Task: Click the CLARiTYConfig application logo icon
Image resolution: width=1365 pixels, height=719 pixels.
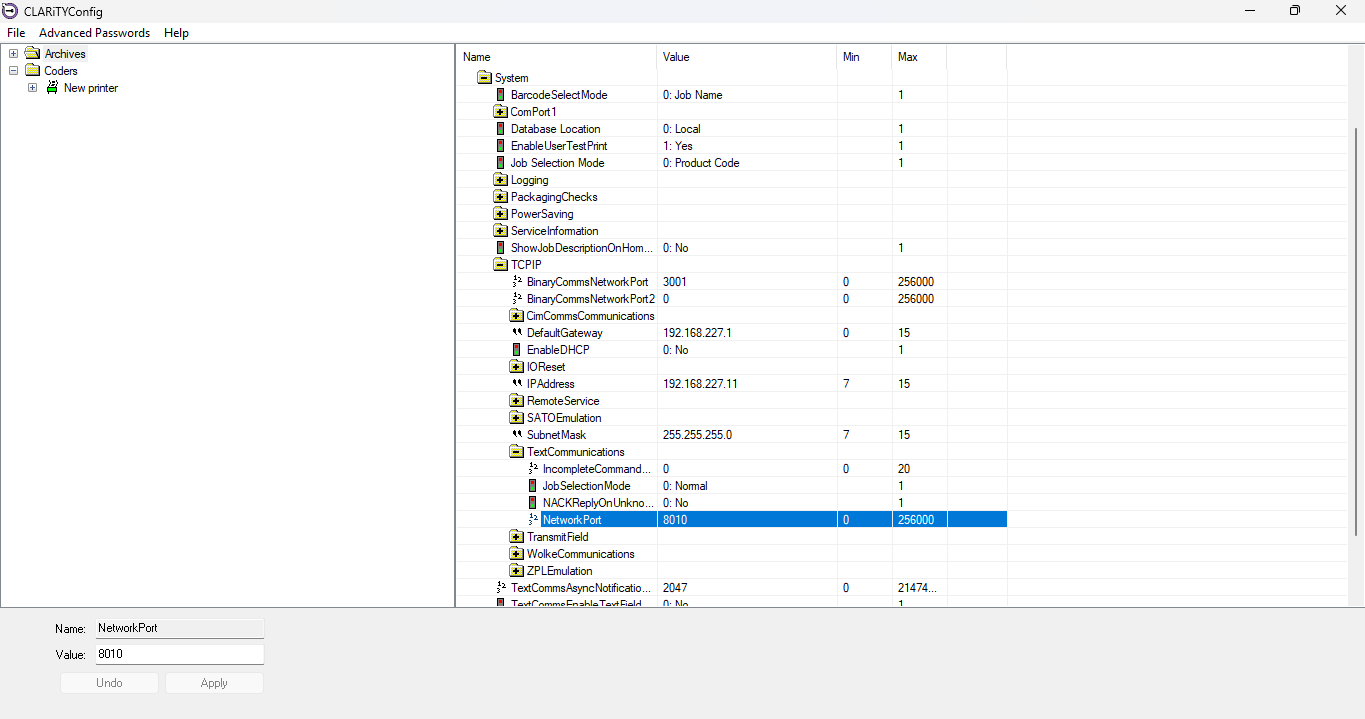Action: coord(11,11)
